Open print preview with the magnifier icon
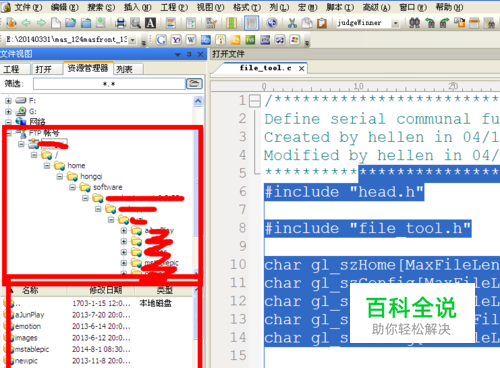This screenshot has width=500, height=368. 135,23
